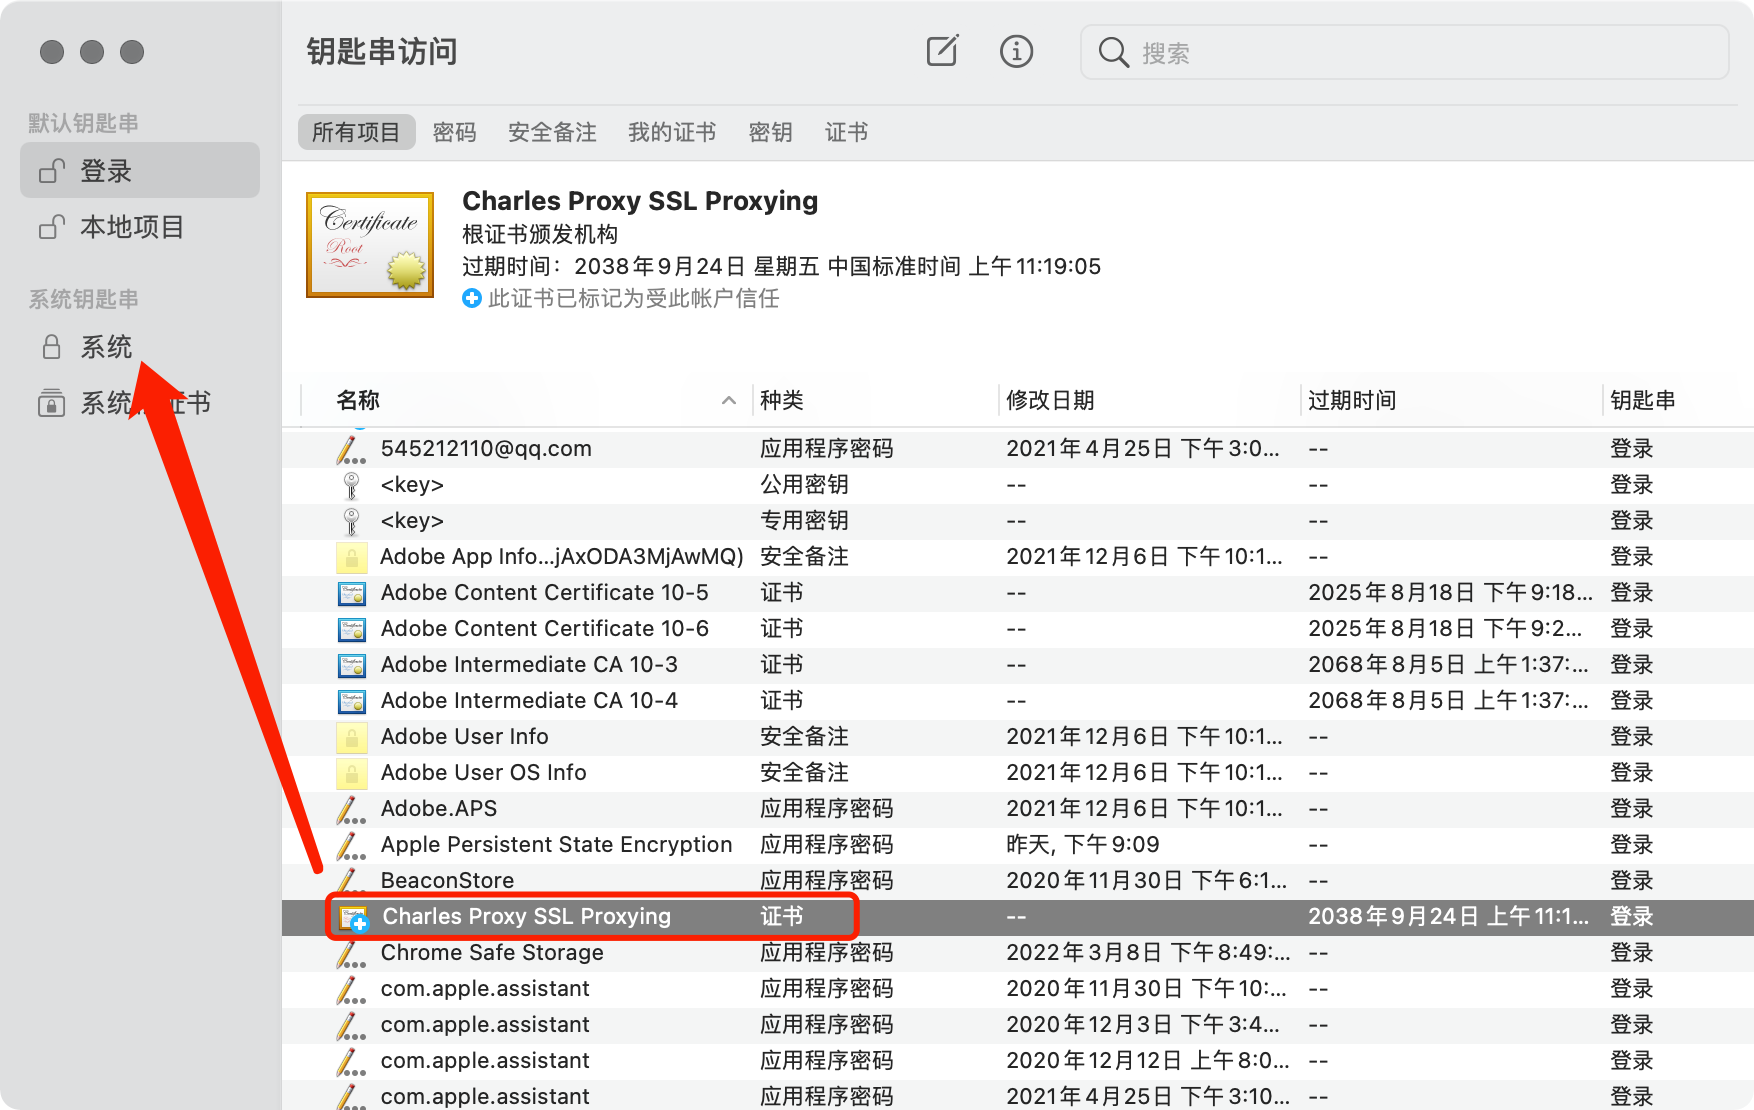Sort by the 钥匙串 column header
Viewport: 1754px width, 1110px height.
tap(1643, 400)
